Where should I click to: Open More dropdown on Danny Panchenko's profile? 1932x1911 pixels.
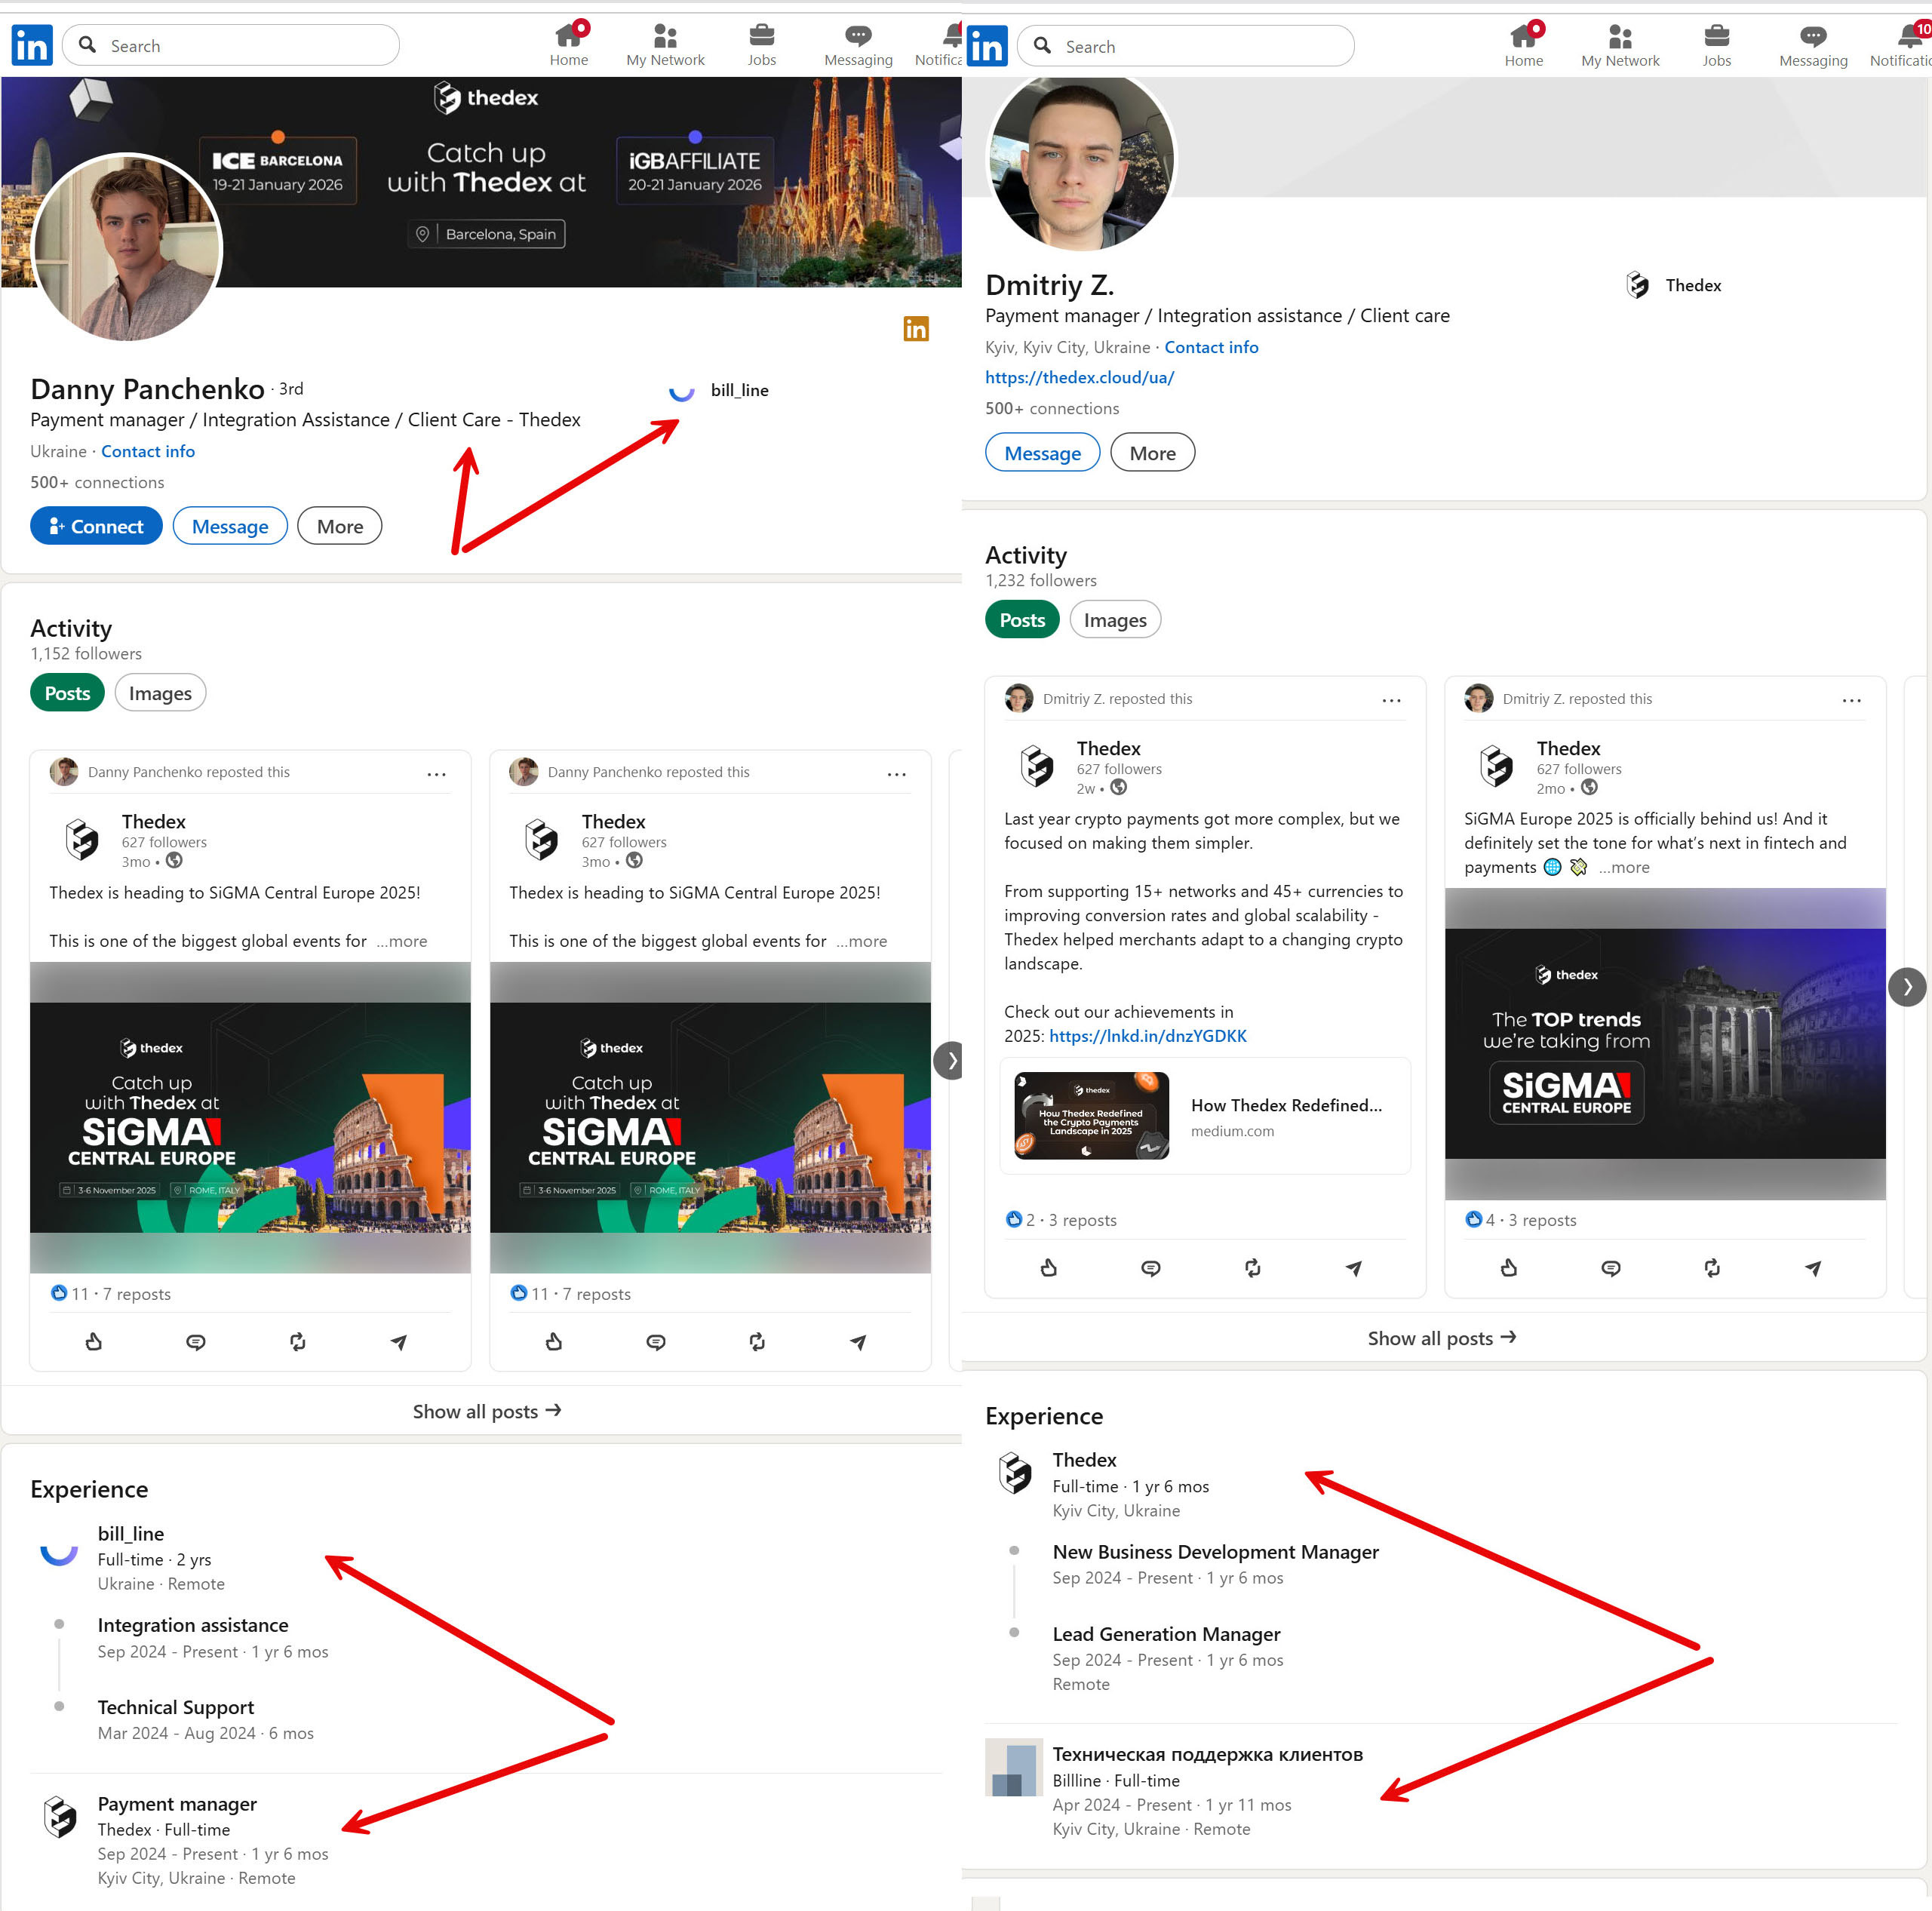[x=339, y=526]
